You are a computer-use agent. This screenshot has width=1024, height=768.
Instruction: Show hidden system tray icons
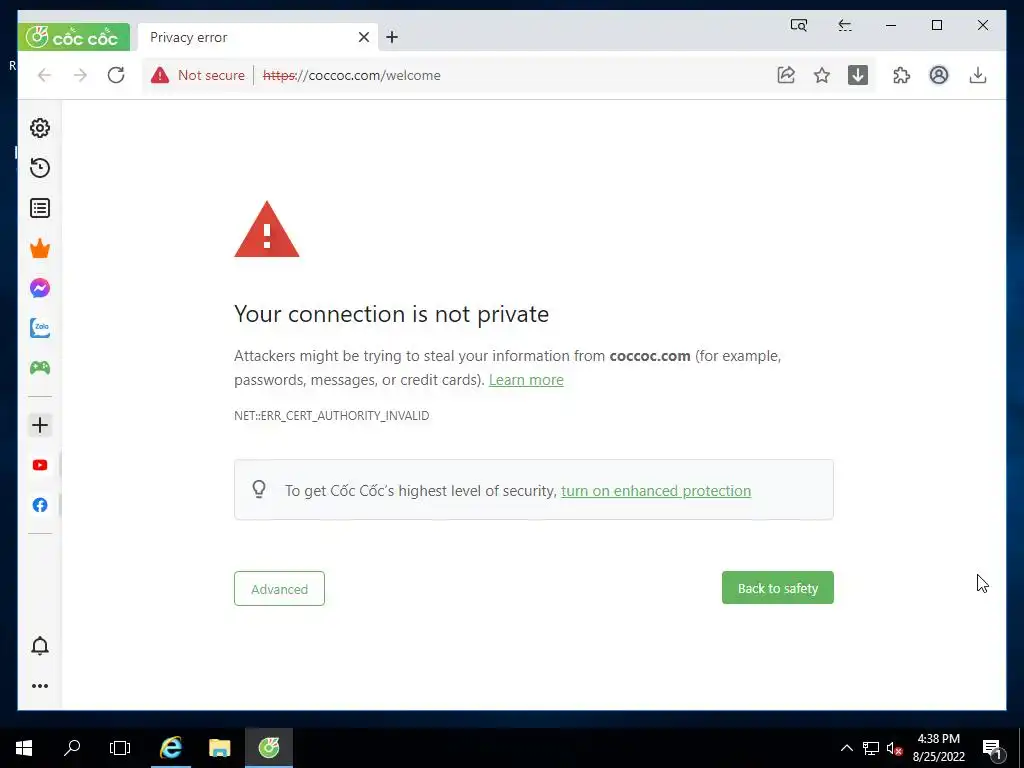coord(846,748)
